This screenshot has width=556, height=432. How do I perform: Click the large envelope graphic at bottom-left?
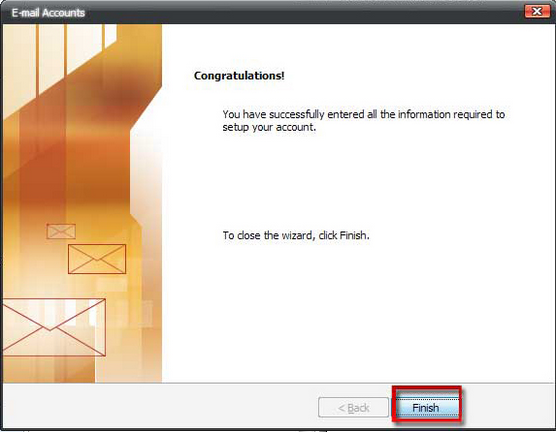pyautogui.click(x=53, y=327)
